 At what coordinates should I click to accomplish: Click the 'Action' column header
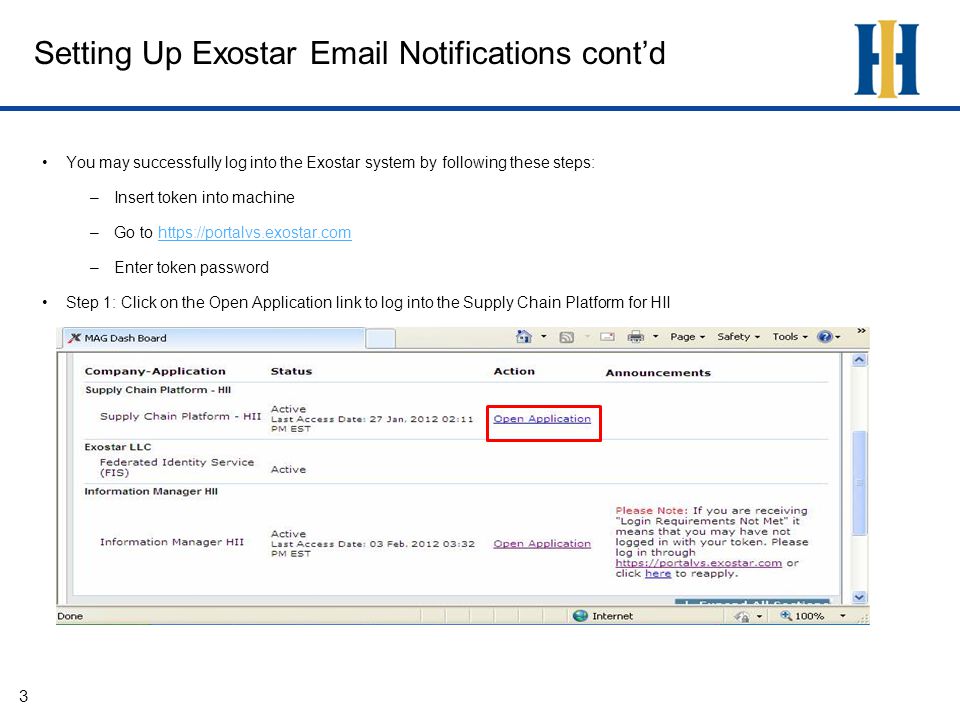point(514,371)
